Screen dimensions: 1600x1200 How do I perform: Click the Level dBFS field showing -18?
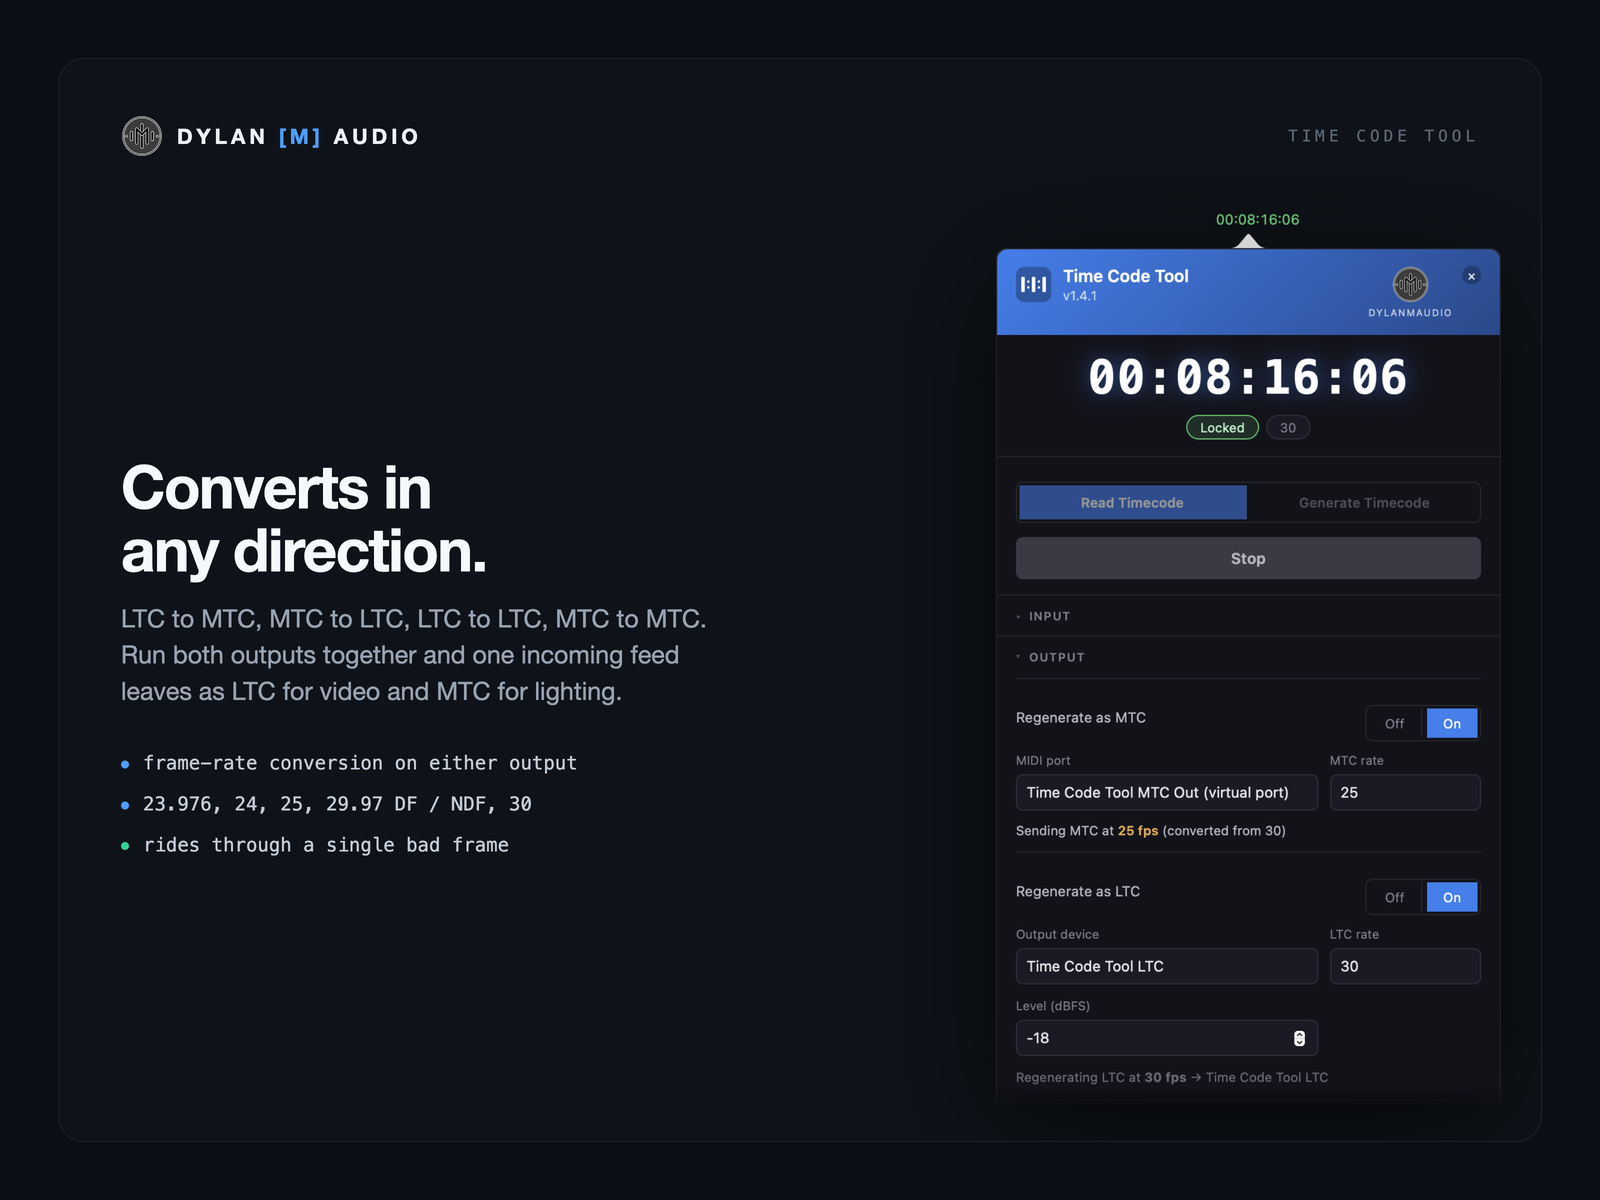(1167, 1038)
